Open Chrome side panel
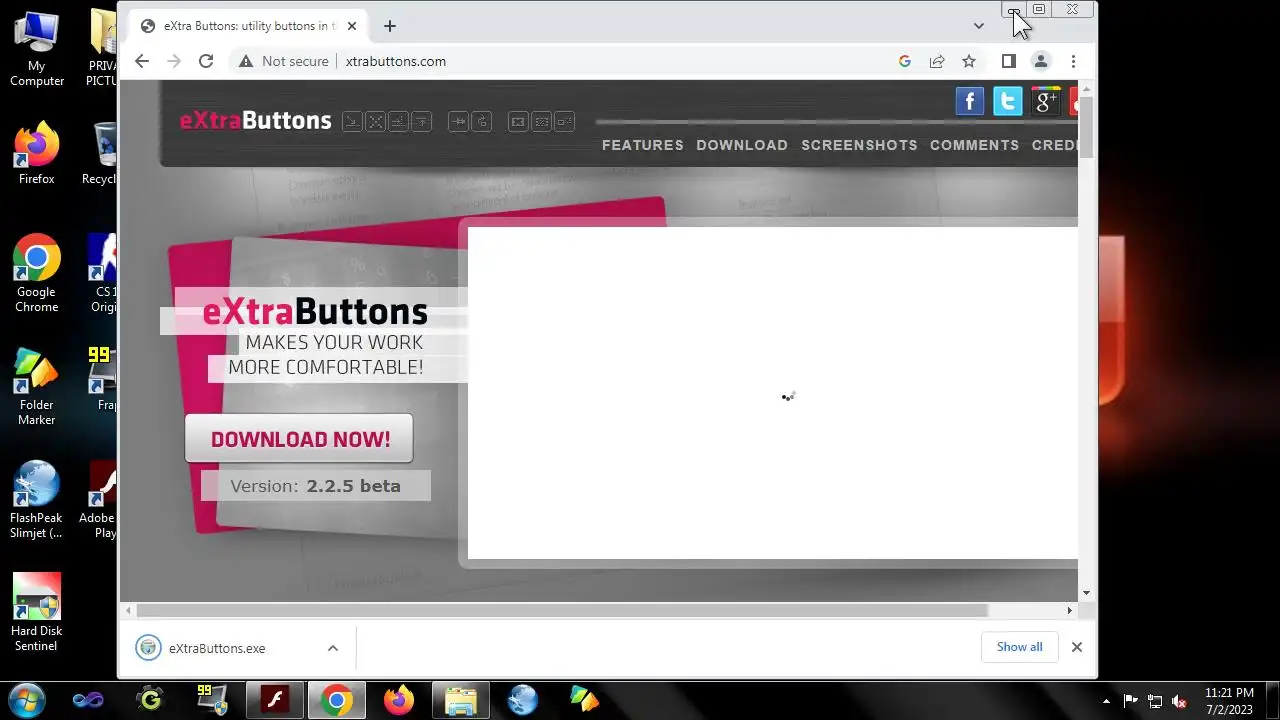 (x=1008, y=61)
